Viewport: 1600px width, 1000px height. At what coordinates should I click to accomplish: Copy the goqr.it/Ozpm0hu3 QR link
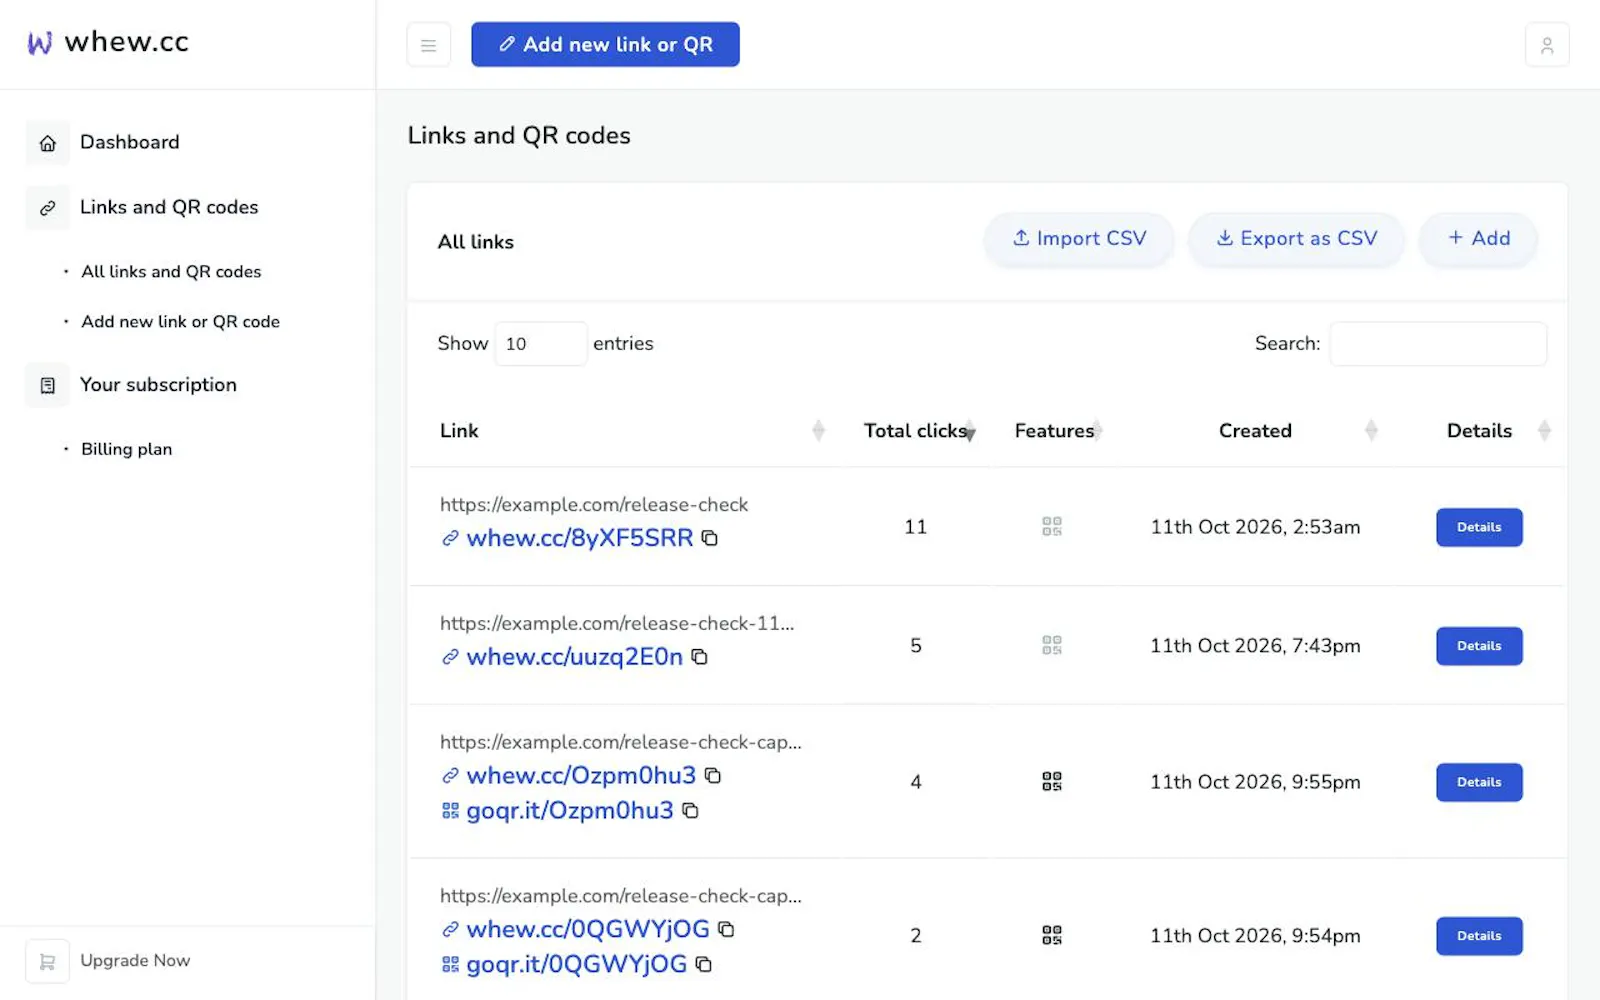(x=690, y=811)
